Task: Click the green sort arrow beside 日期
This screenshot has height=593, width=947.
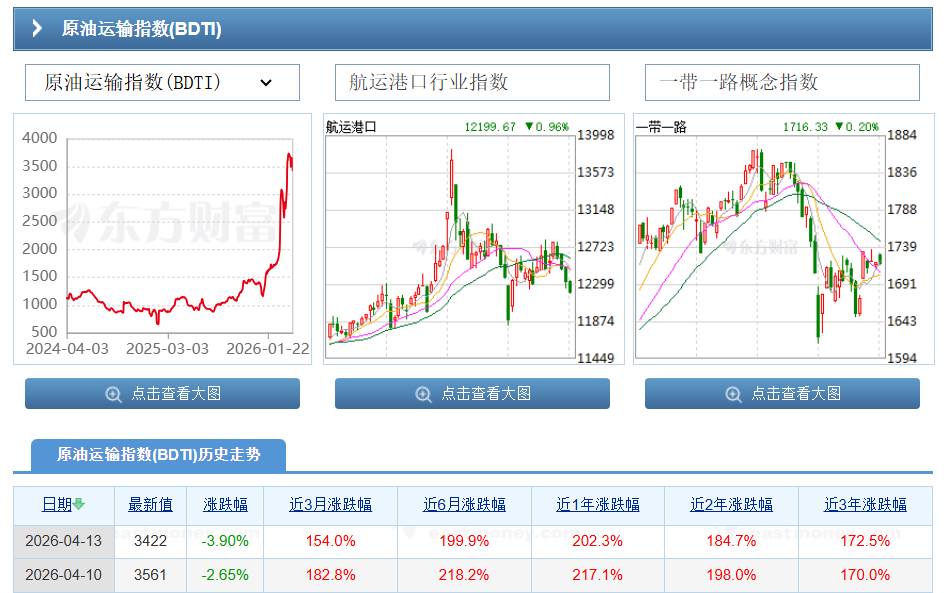Action: [x=79, y=504]
